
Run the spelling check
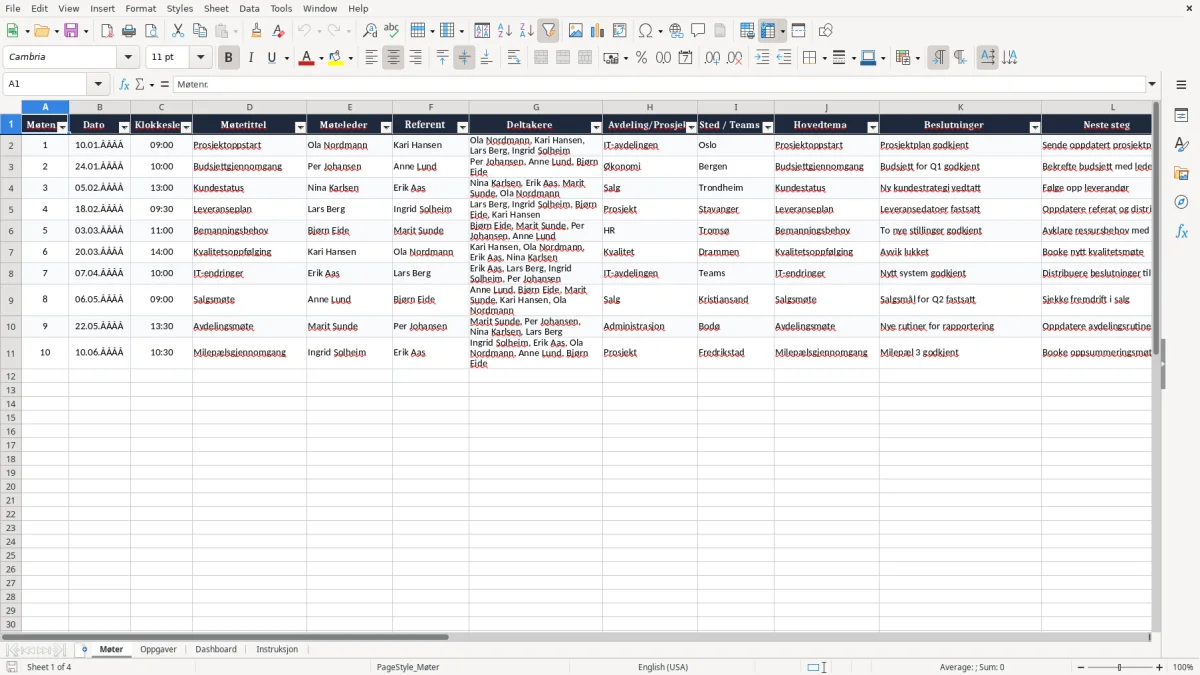click(x=392, y=31)
